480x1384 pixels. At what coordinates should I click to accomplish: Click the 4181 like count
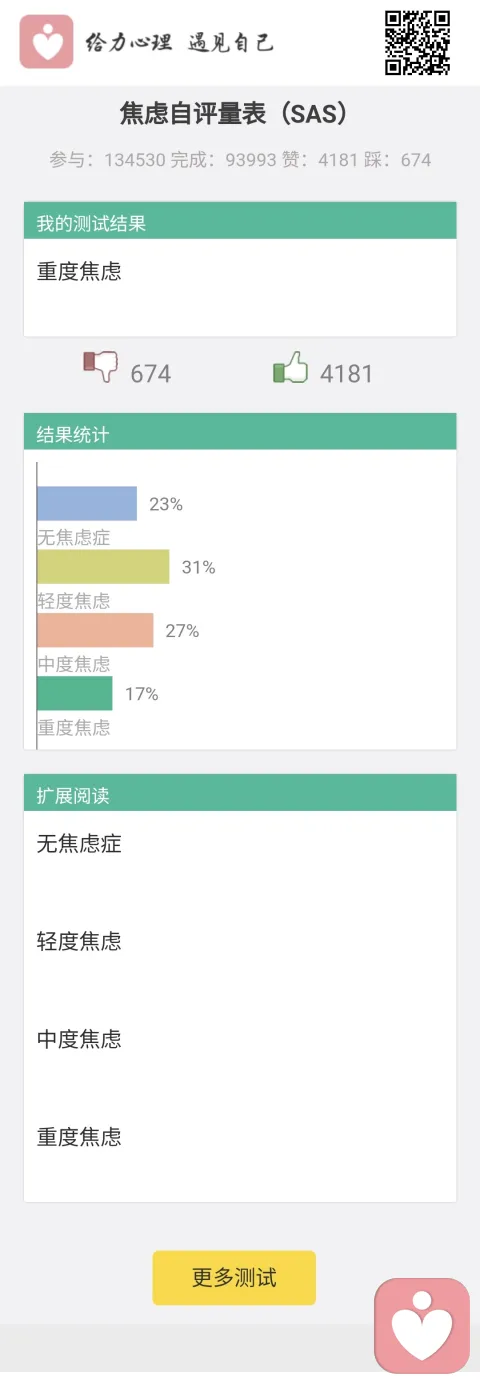[x=346, y=374]
